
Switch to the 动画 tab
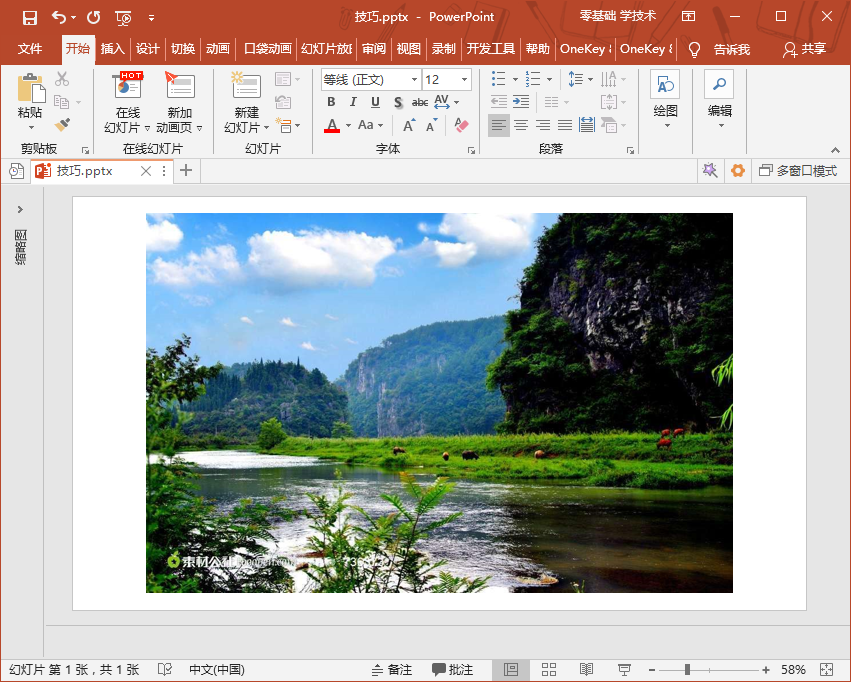218,49
